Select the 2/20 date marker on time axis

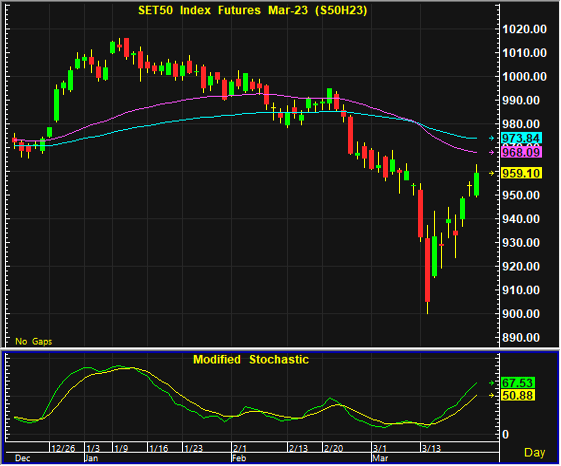pos(333,448)
